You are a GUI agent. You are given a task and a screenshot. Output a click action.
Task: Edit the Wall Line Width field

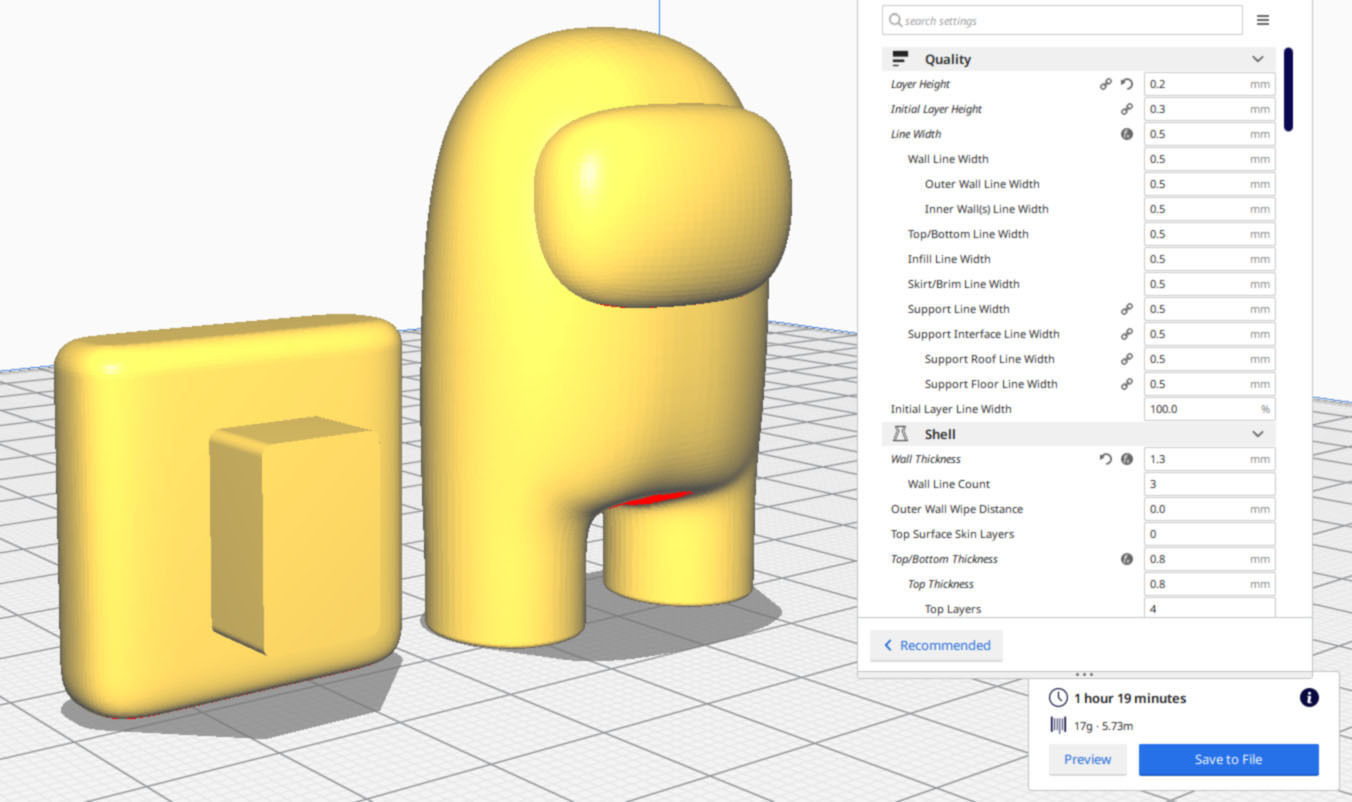(x=1209, y=159)
